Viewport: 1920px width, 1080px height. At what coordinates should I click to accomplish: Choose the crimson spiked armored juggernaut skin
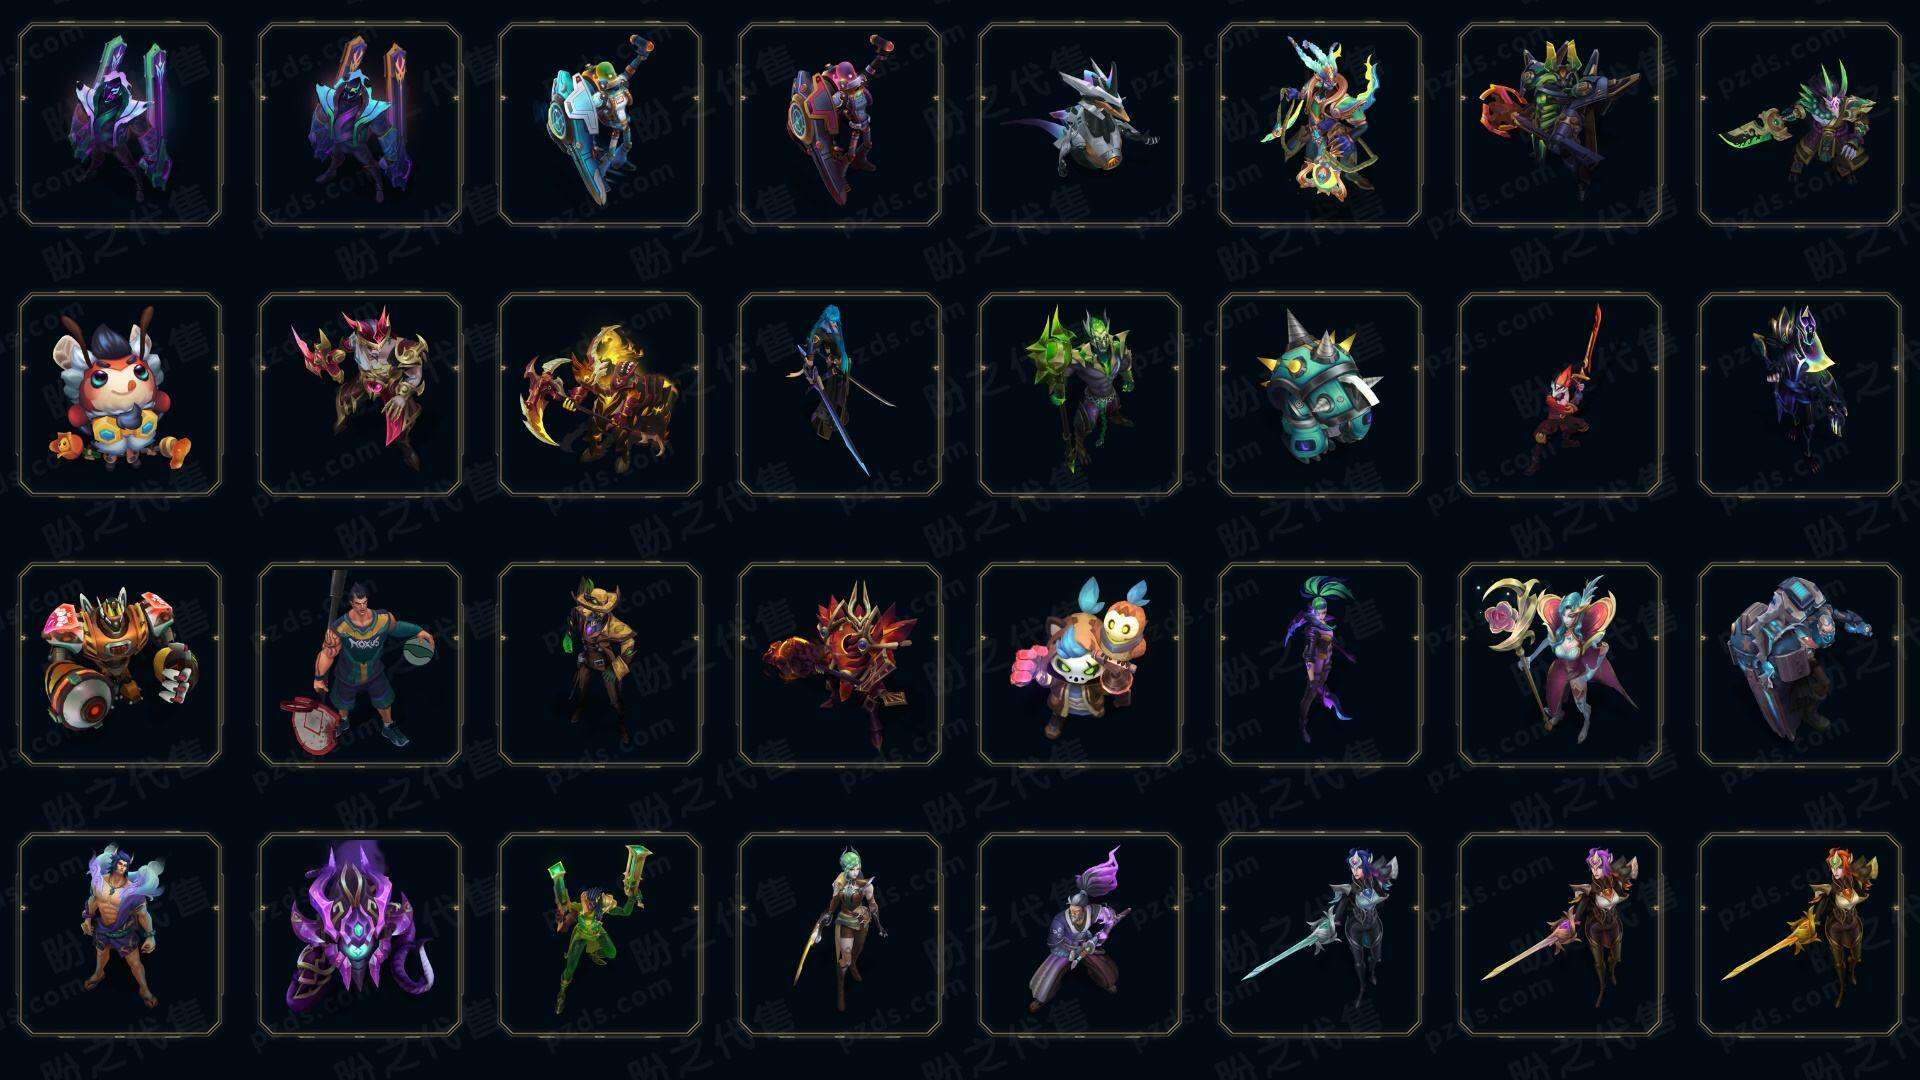point(840,664)
